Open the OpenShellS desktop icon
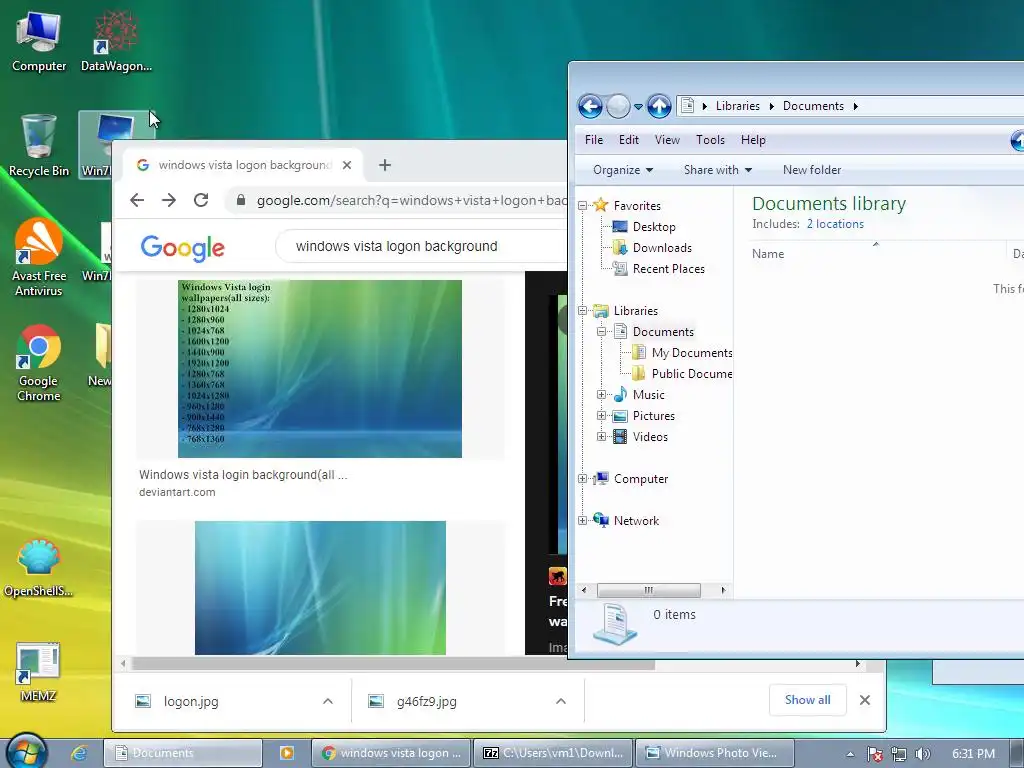1024x768 pixels. point(39,567)
